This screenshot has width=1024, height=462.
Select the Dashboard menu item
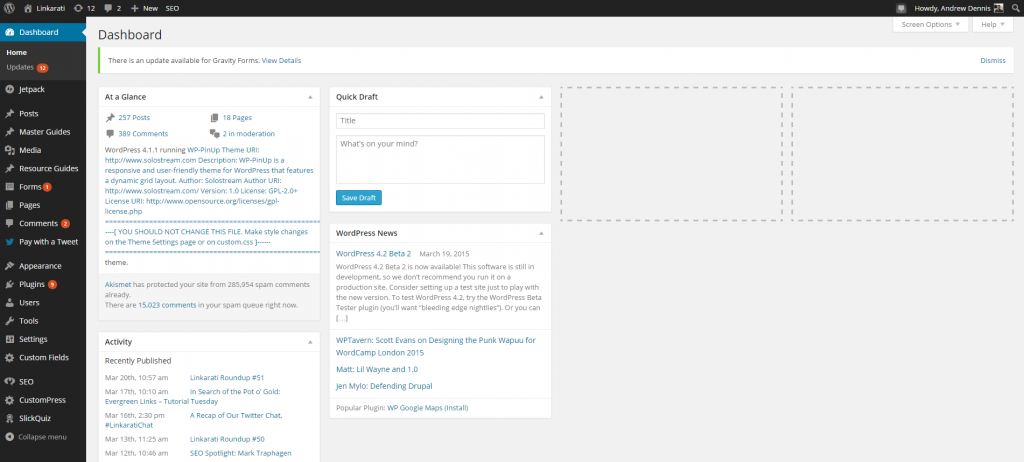43,32
